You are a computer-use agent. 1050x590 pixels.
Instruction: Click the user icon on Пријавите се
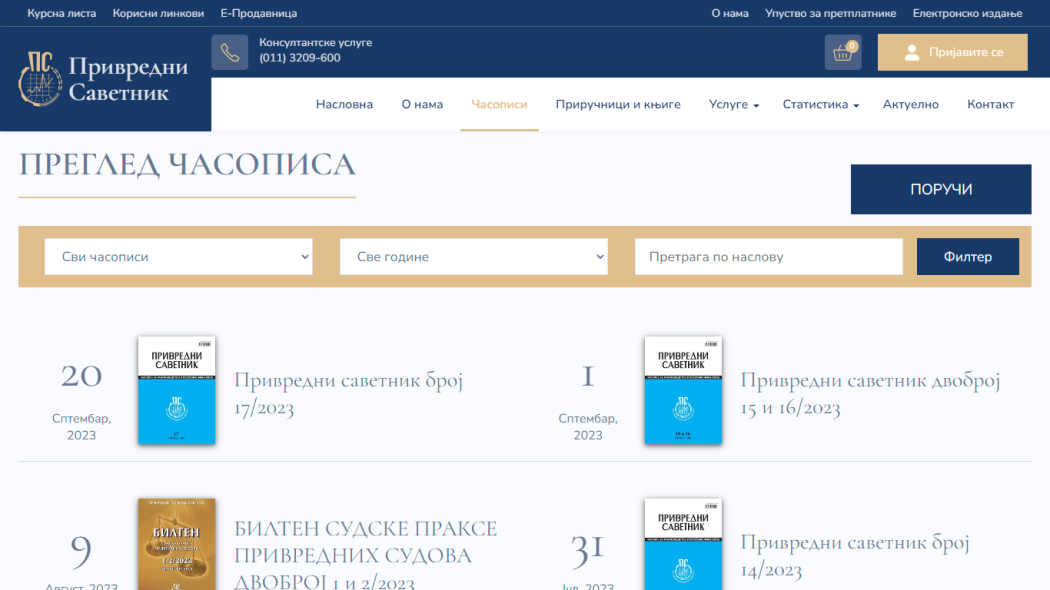click(913, 52)
